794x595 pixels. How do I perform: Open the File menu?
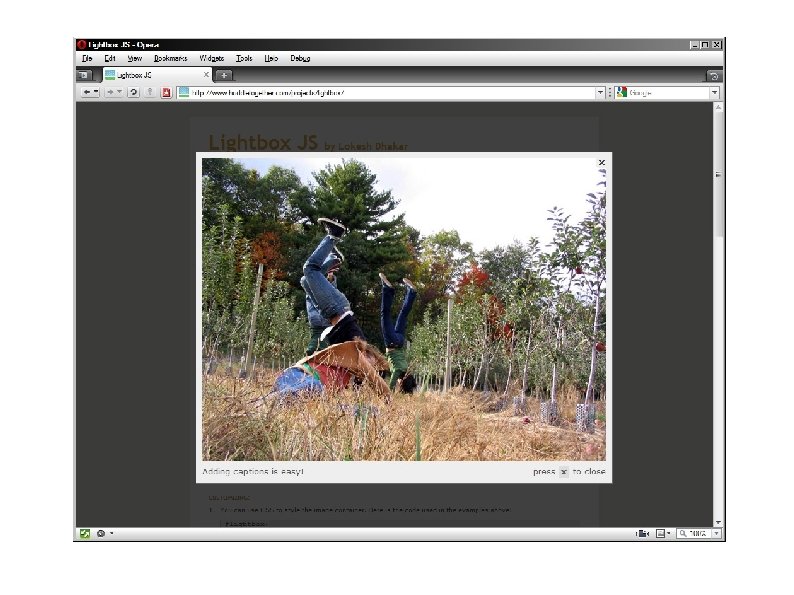click(87, 58)
